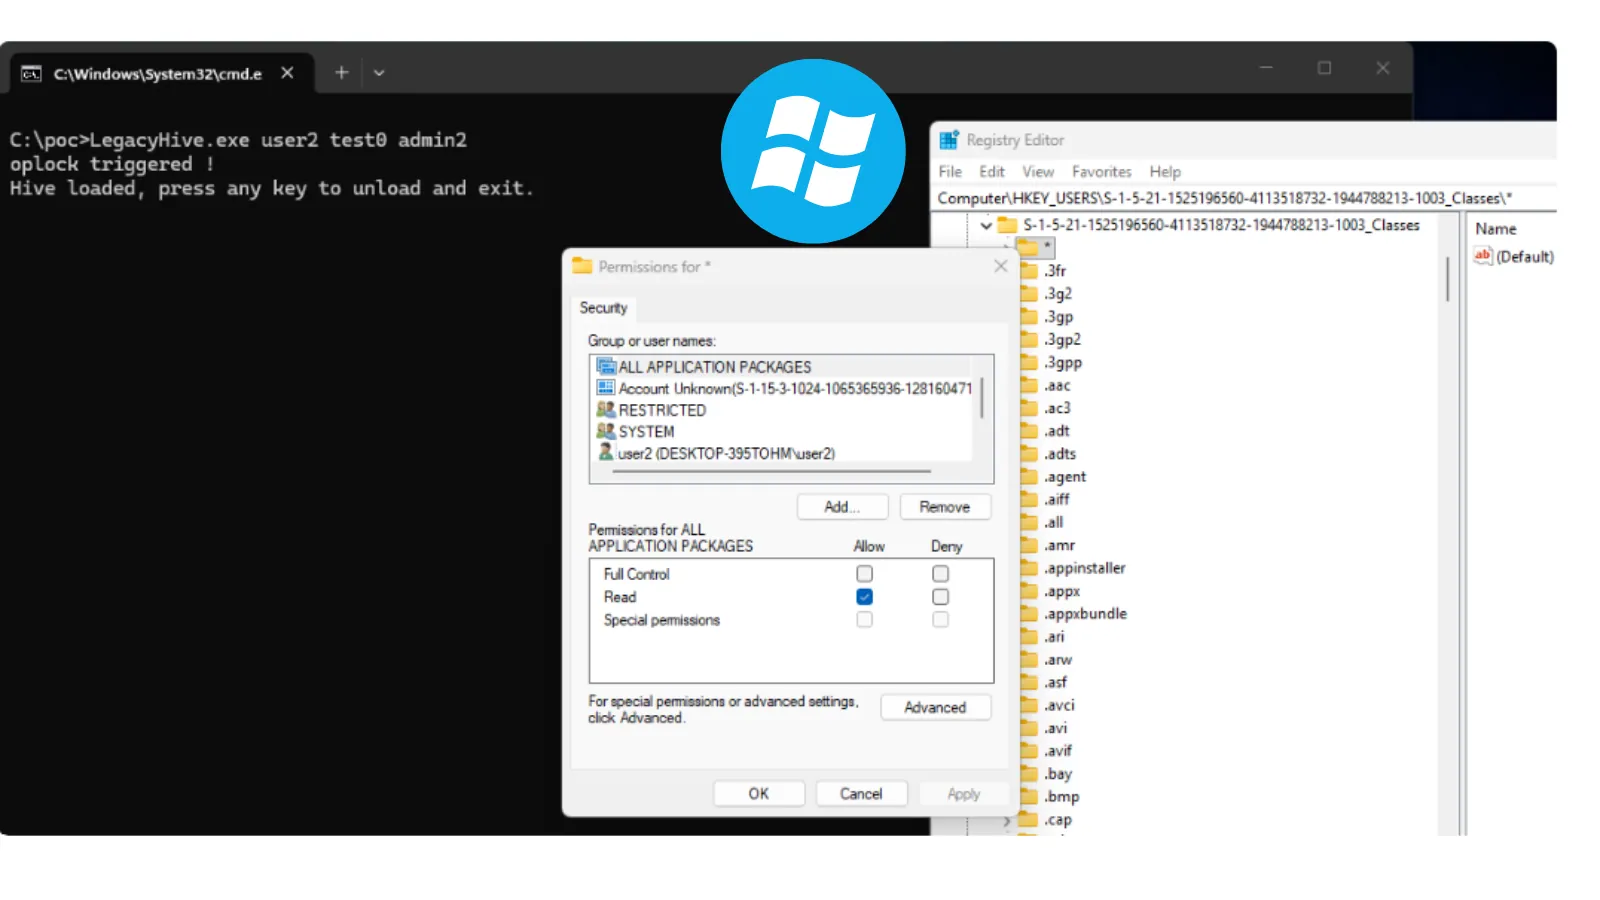Click the Apply button

(x=964, y=794)
